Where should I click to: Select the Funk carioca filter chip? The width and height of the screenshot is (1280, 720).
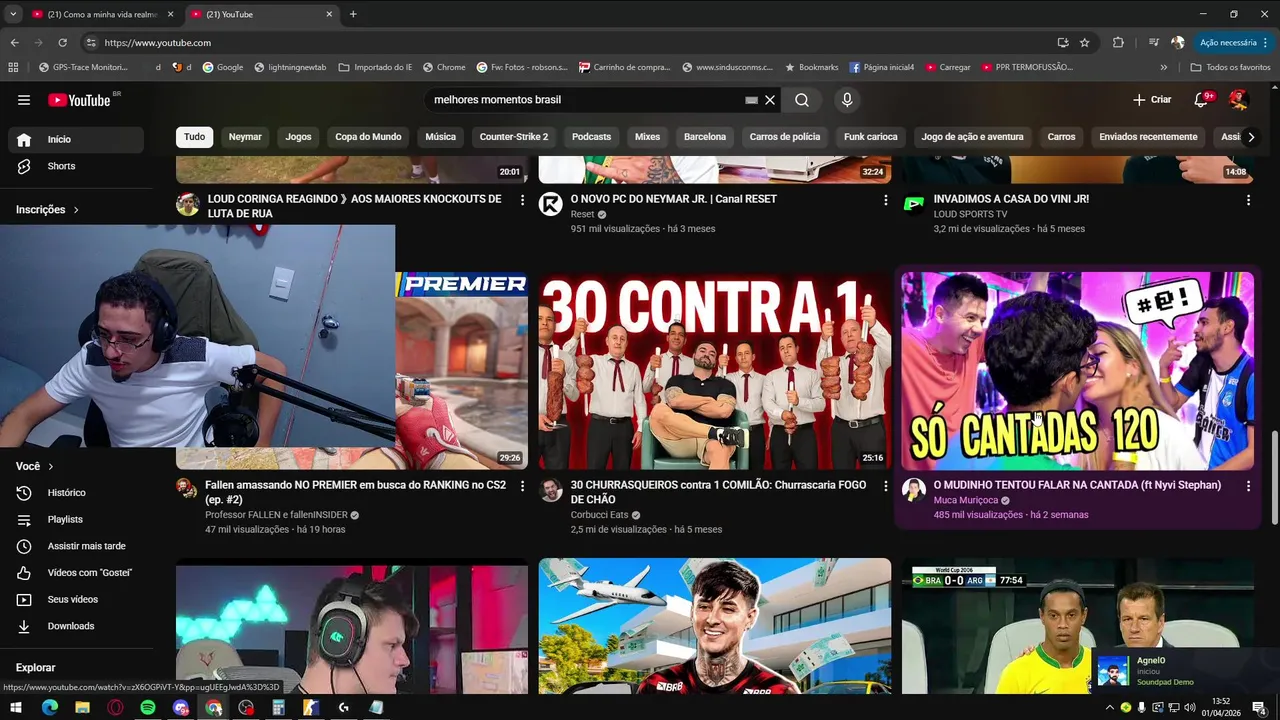pos(871,137)
